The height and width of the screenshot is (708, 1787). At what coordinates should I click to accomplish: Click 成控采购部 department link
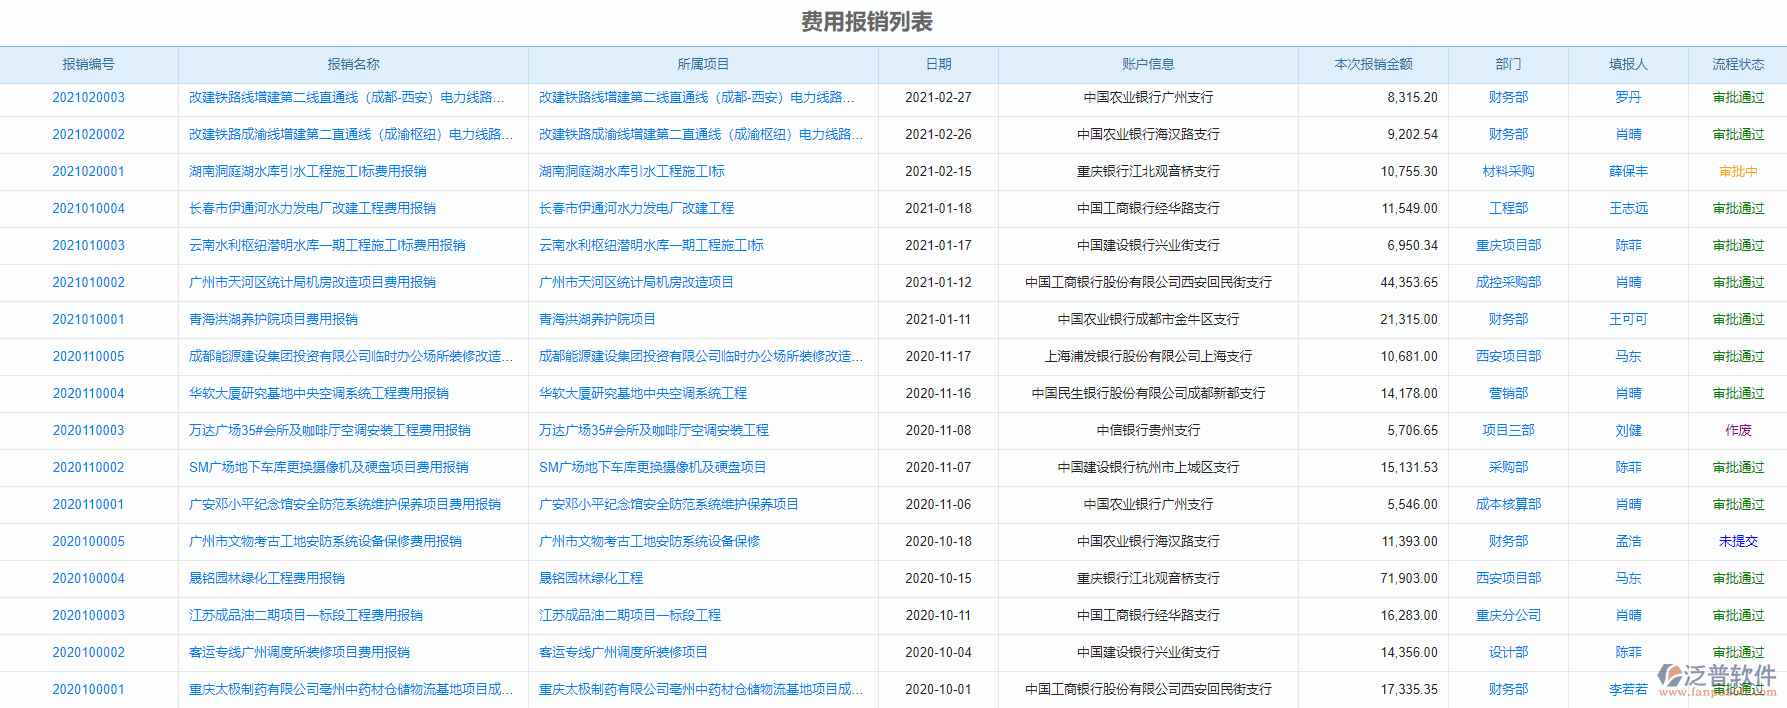(1508, 282)
